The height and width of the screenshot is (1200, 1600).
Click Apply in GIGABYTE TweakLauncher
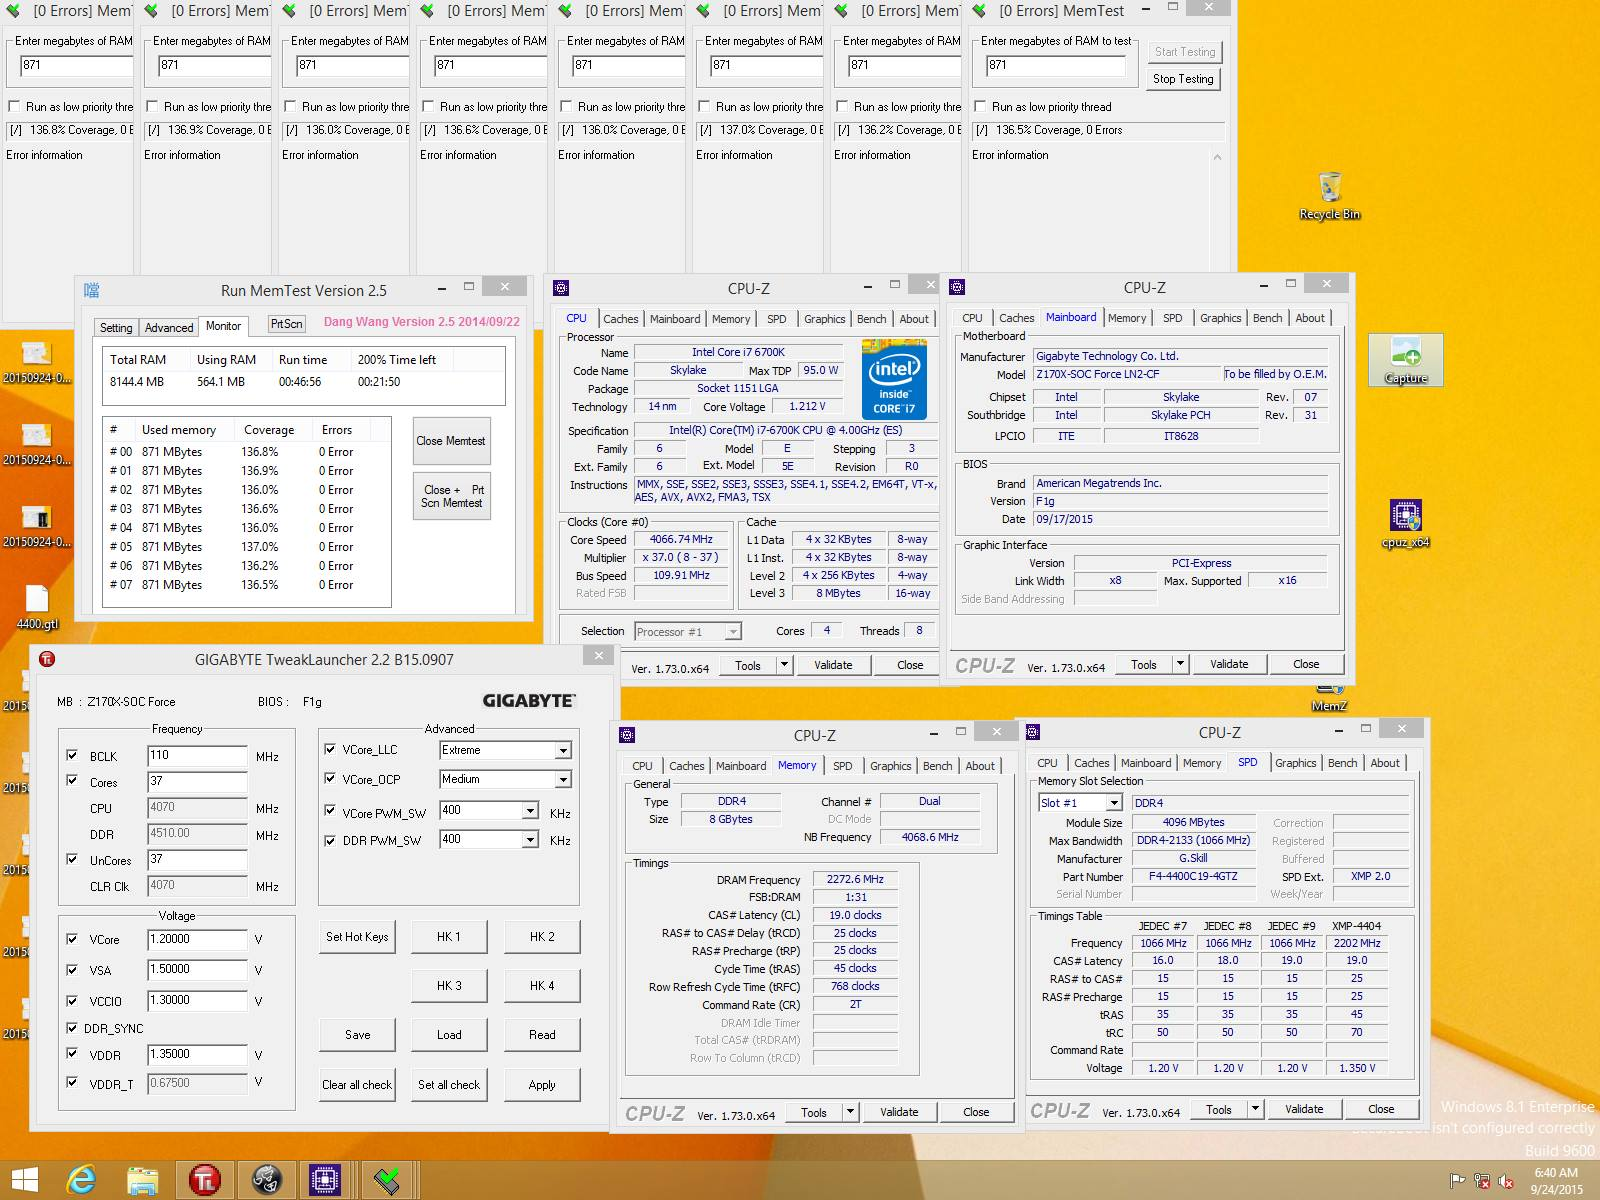pyautogui.click(x=541, y=1085)
